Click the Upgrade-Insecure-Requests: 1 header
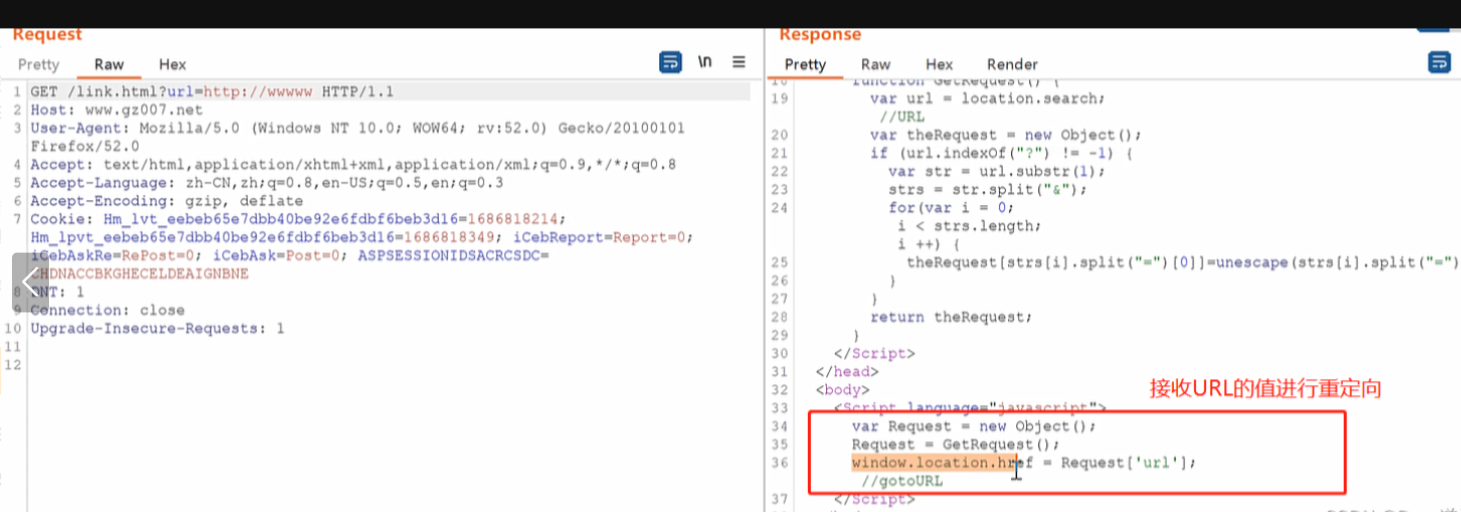1461x512 pixels. [157, 328]
